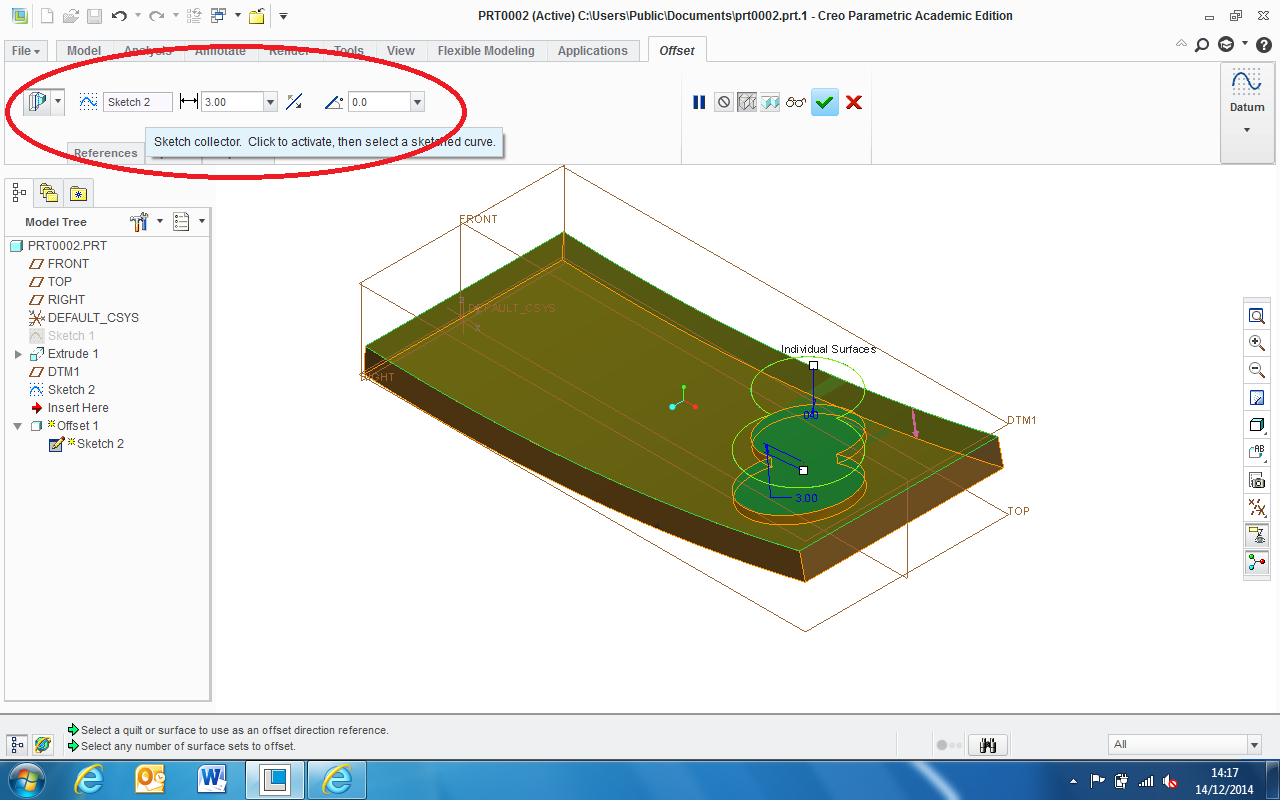Select DEFAULT_CSYS in the model tree
This screenshot has width=1280, height=800.
point(84,318)
